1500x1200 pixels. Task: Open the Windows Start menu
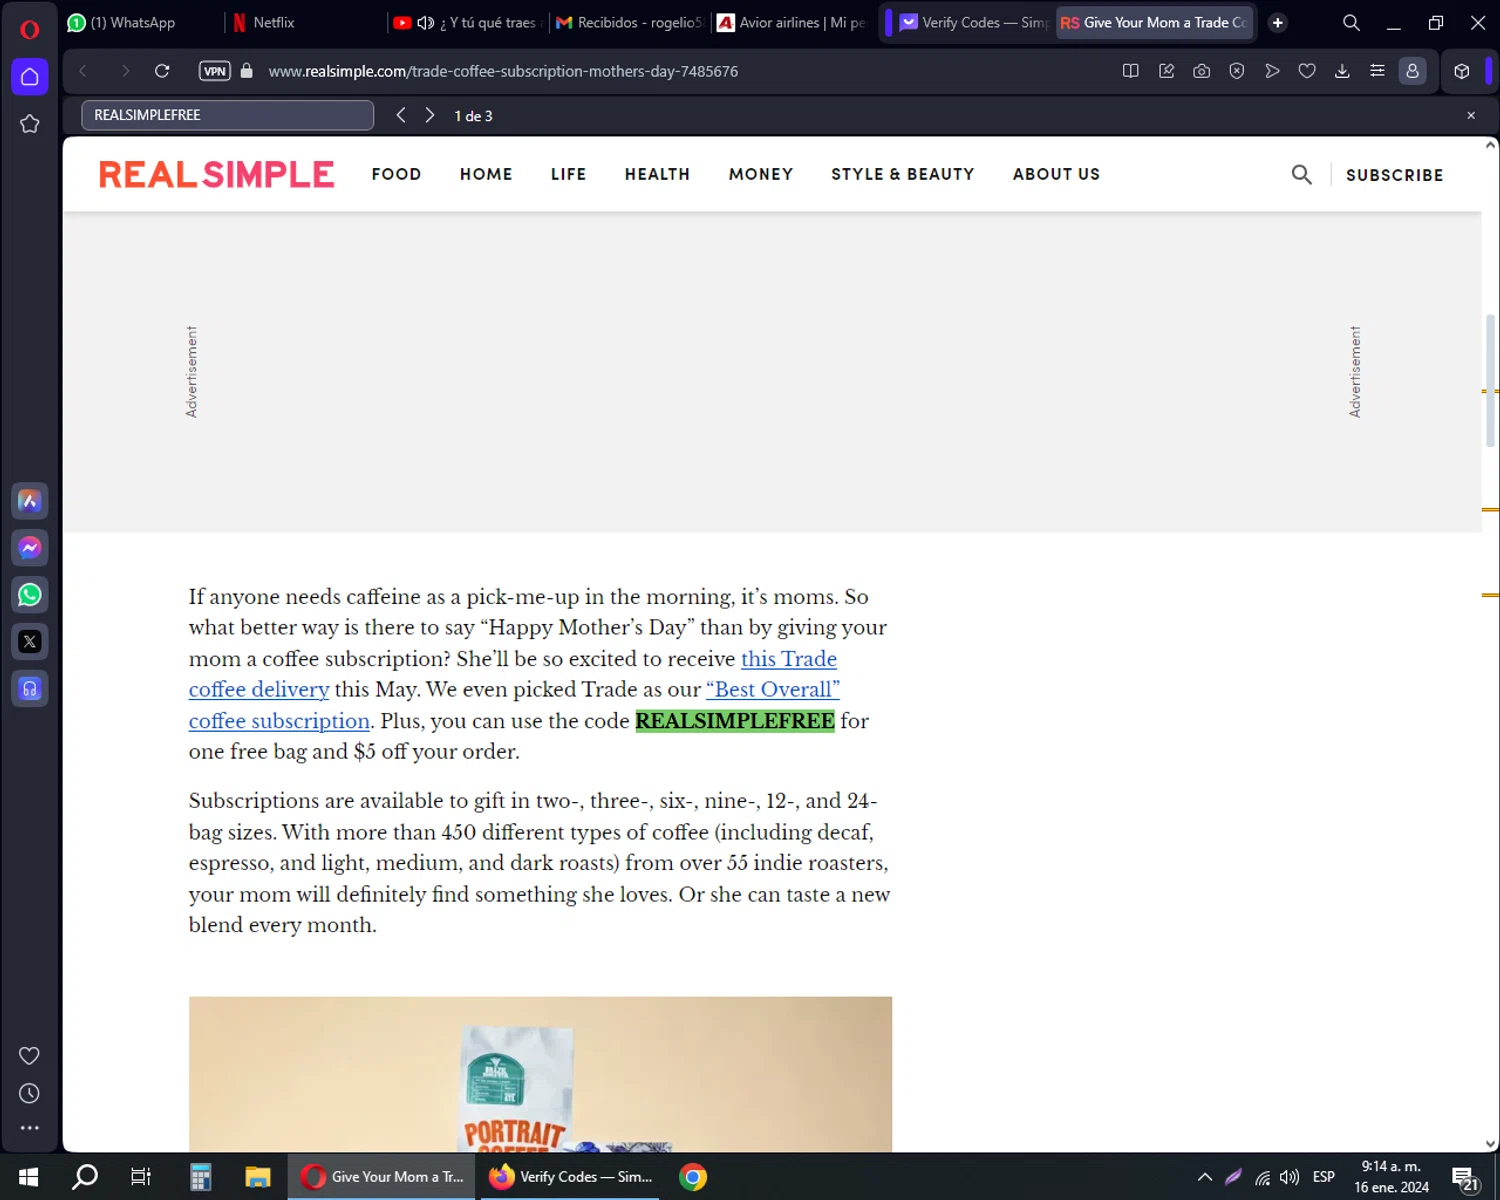coord(28,1177)
